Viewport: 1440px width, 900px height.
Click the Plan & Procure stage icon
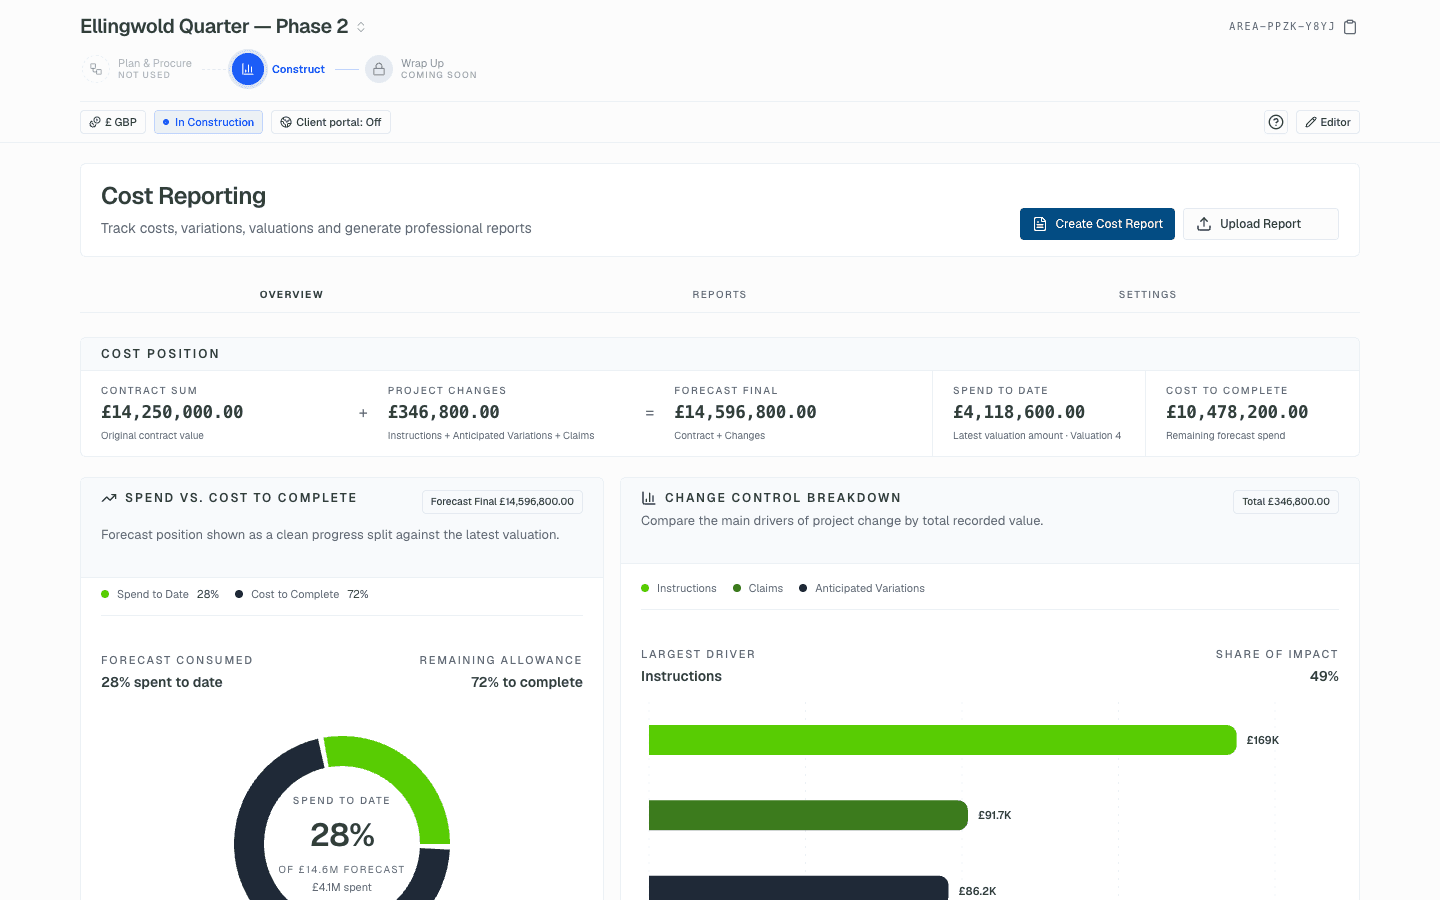(x=96, y=69)
